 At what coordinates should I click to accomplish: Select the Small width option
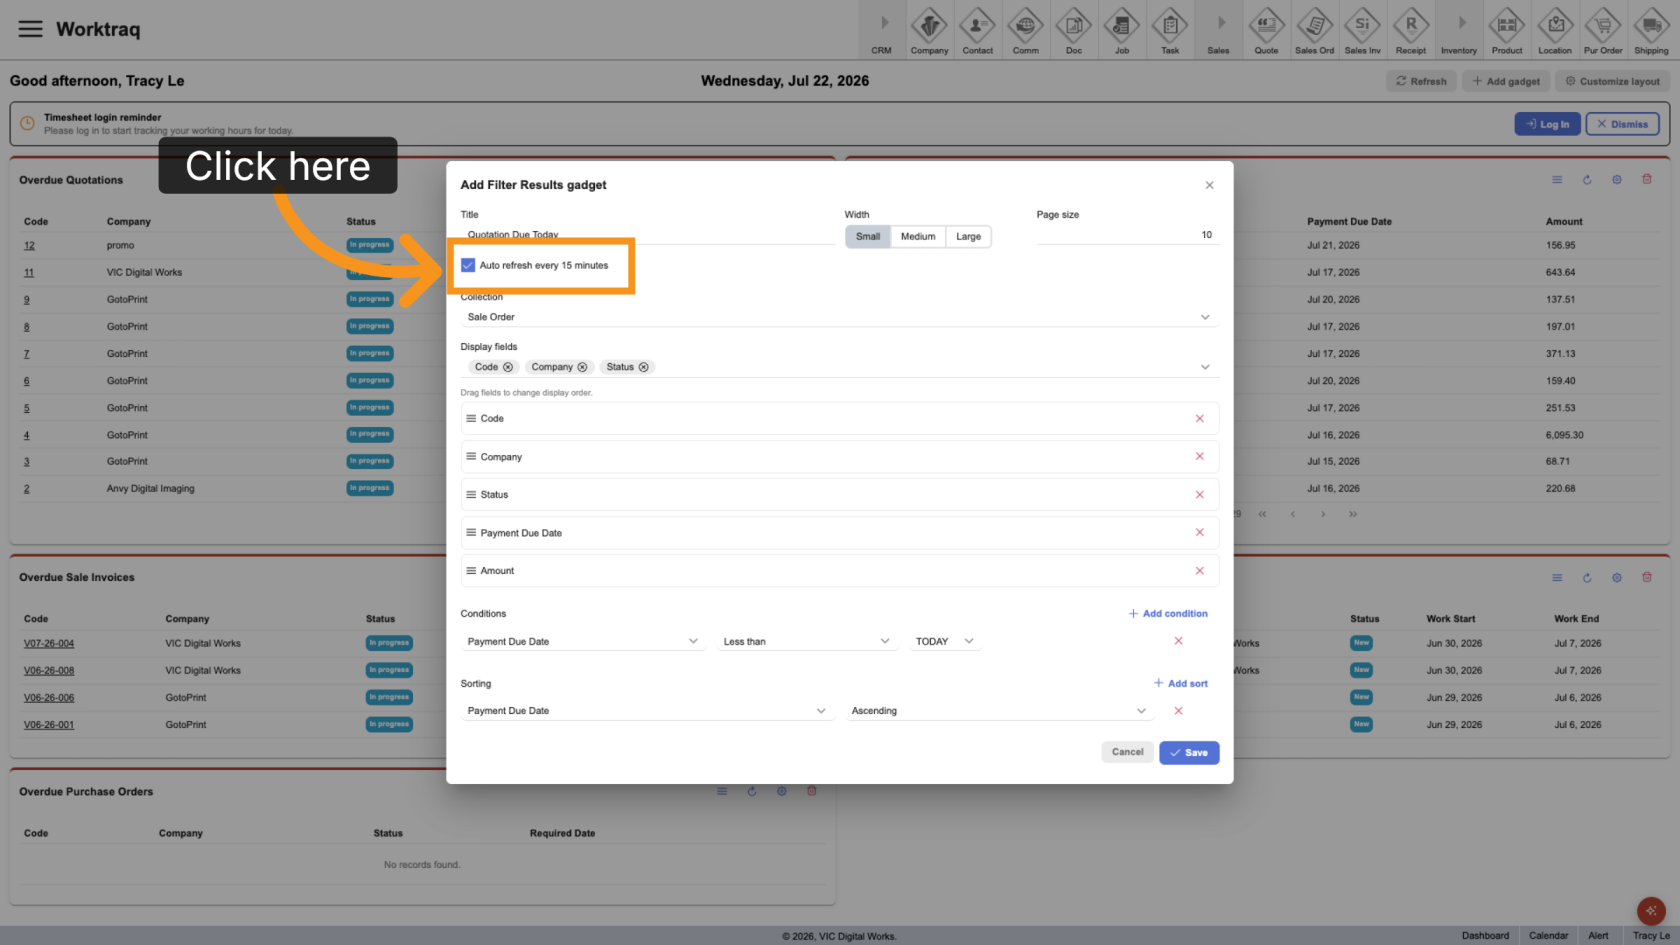(x=868, y=237)
